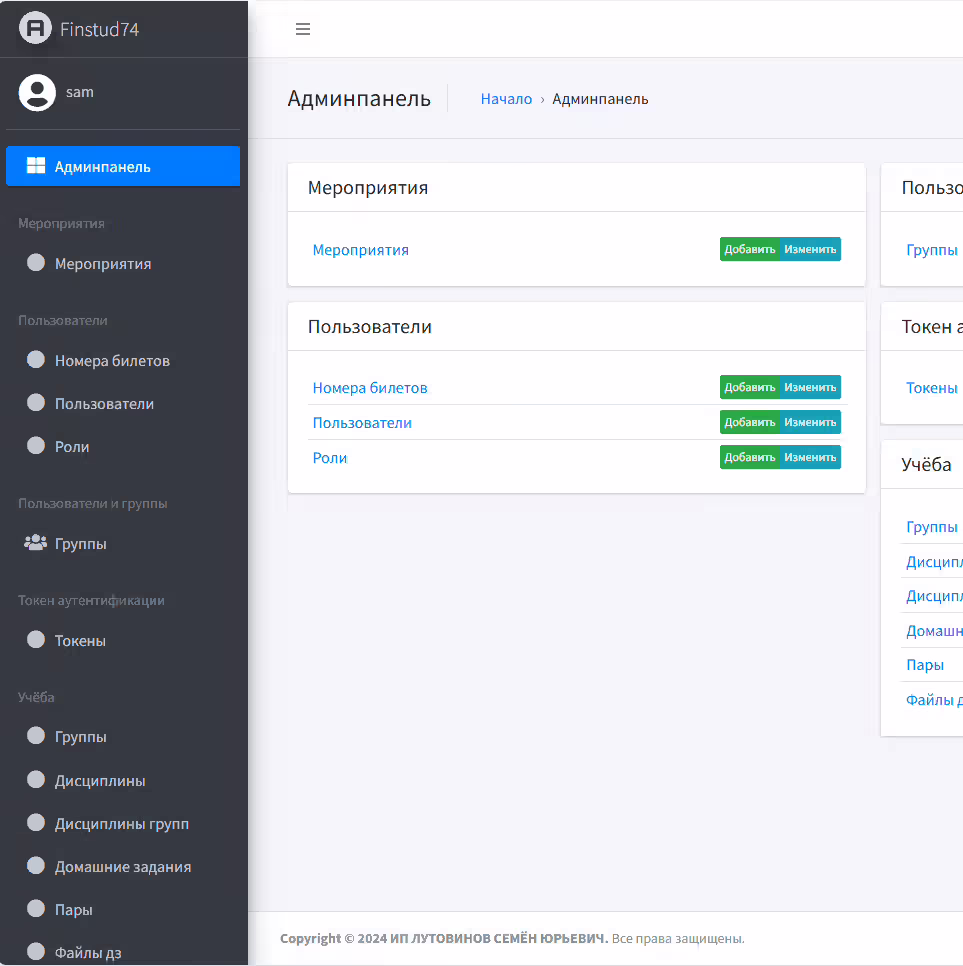The height and width of the screenshot is (966, 963).
Task: Open Домашние задания sidebar item
Action: [x=123, y=867]
